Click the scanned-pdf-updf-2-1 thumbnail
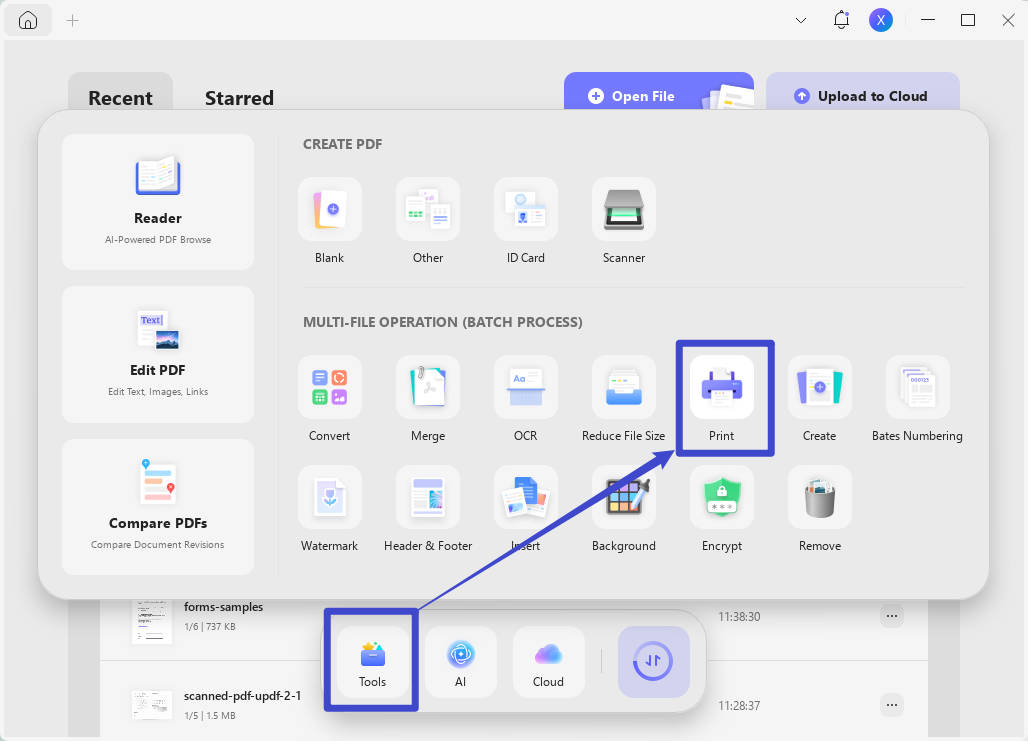 [151, 705]
